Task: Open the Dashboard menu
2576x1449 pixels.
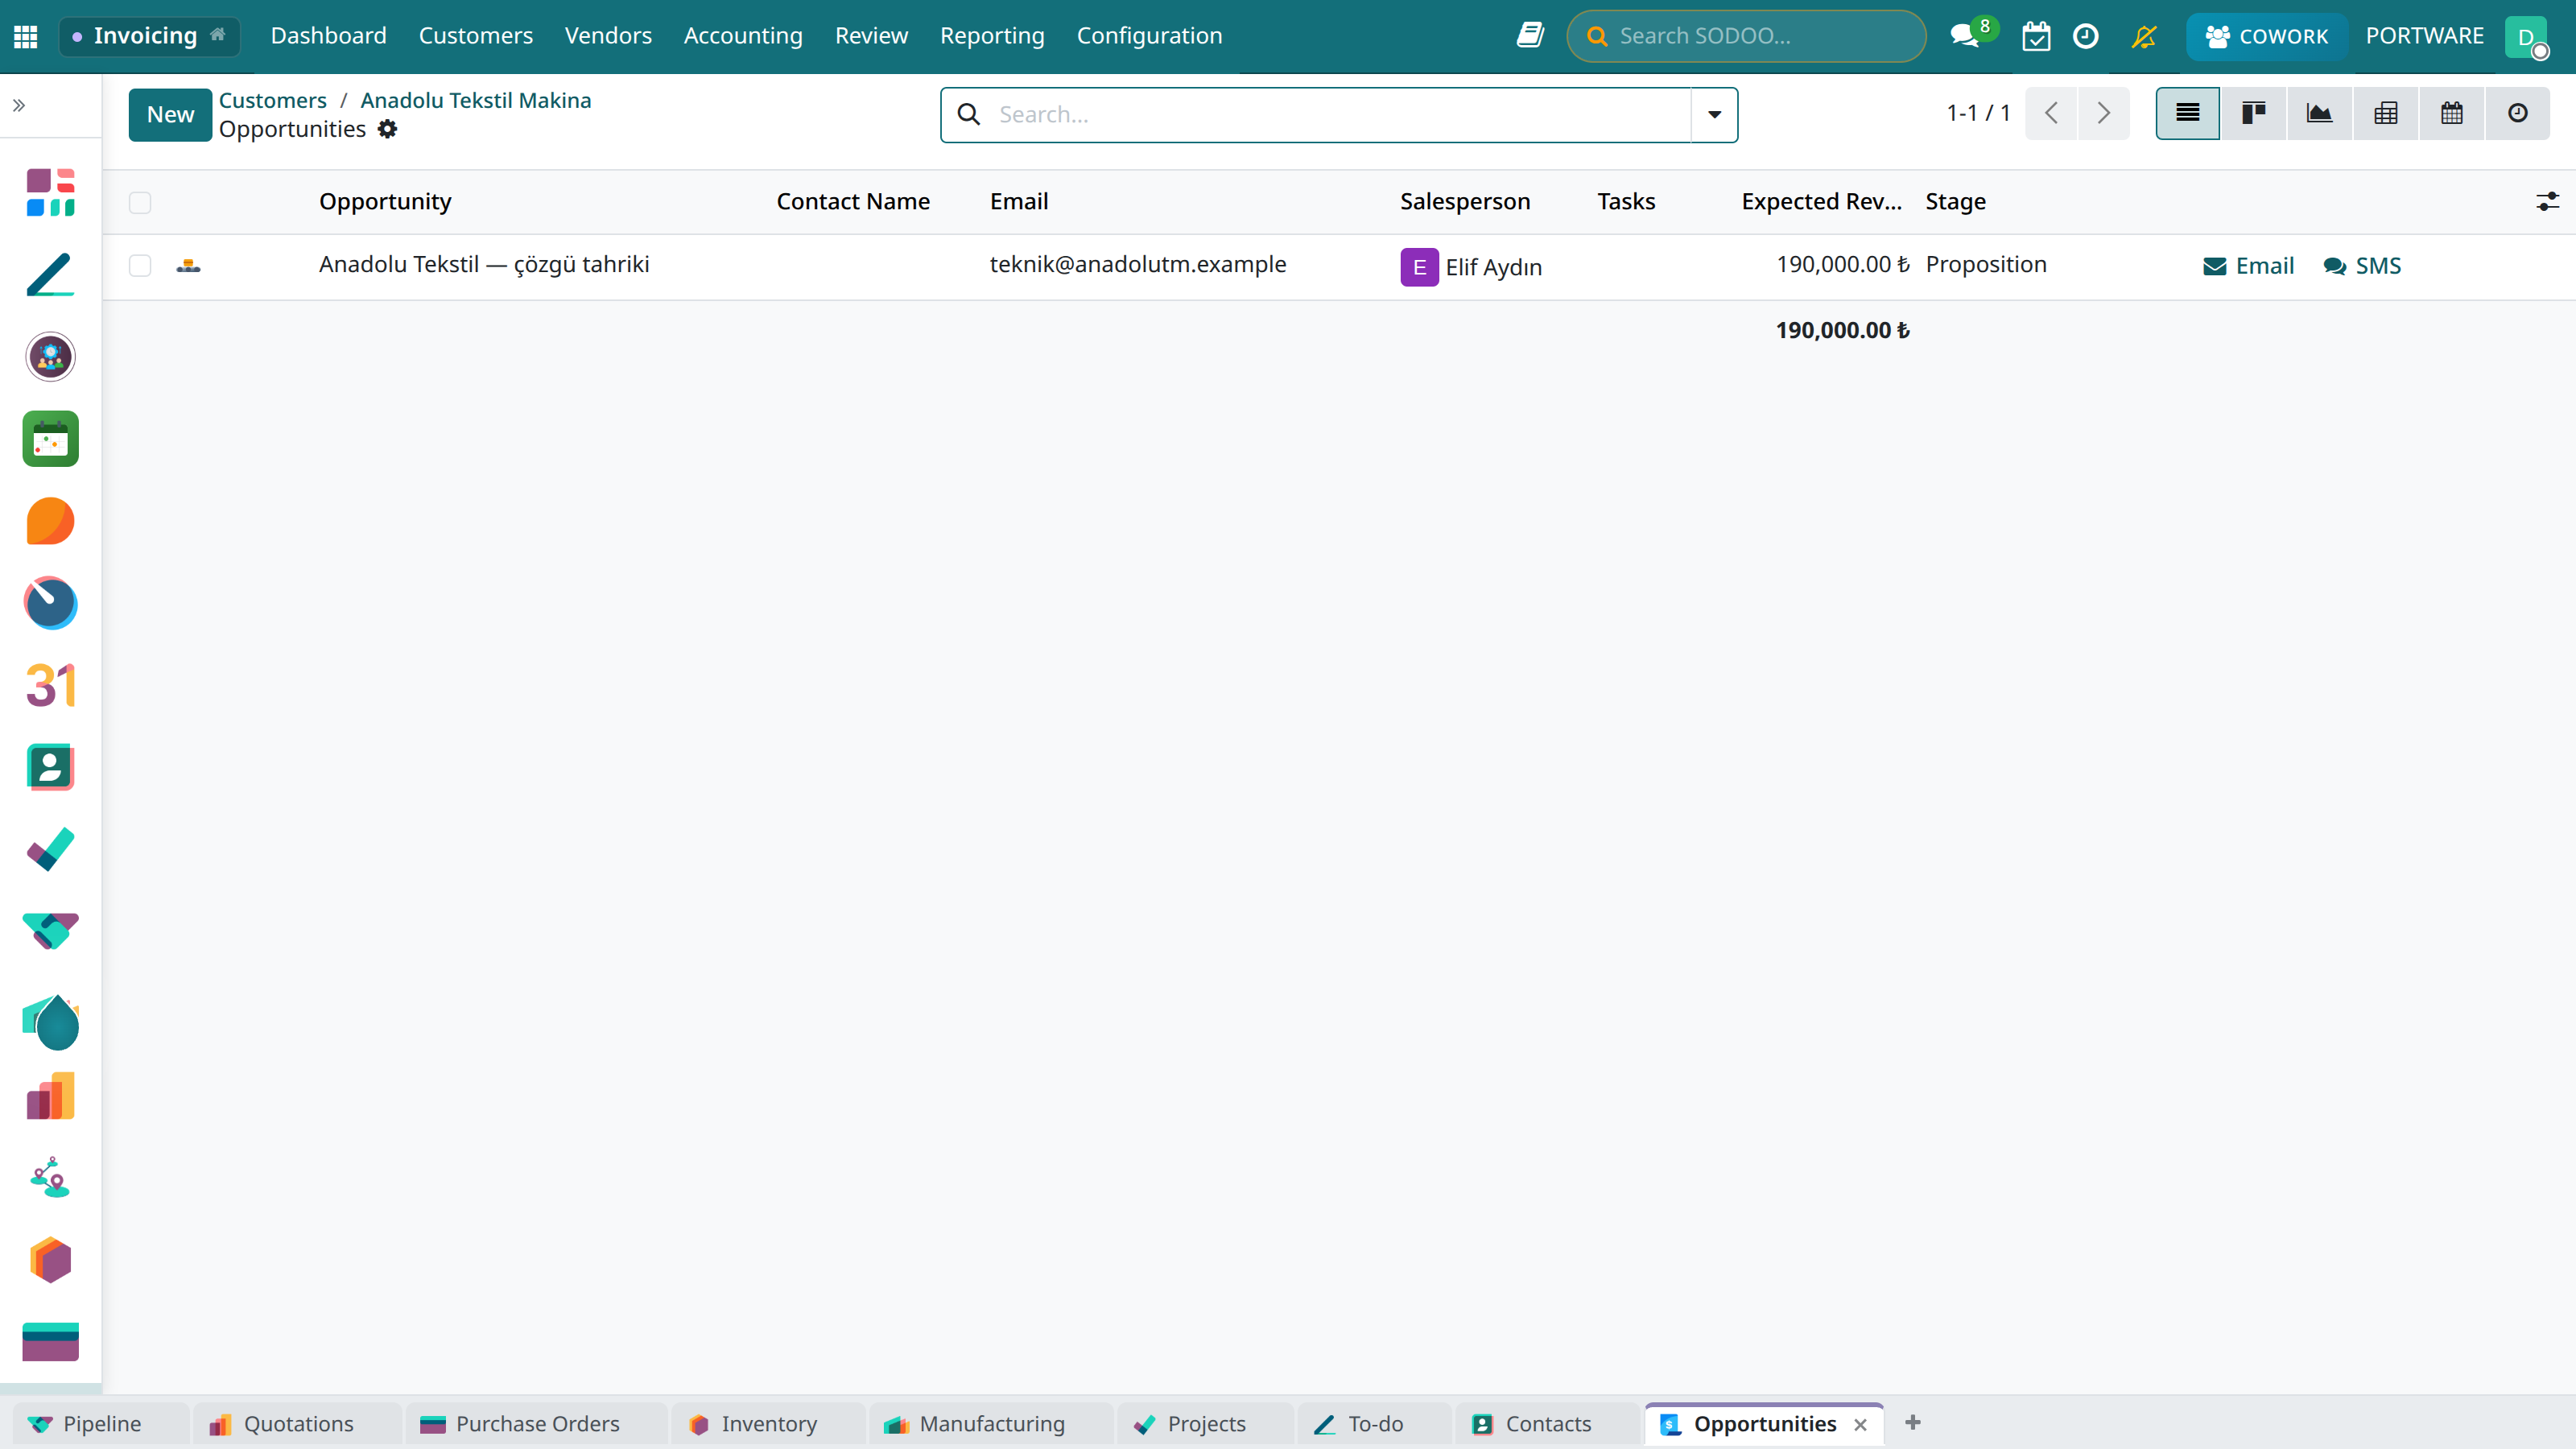Action: coord(329,36)
